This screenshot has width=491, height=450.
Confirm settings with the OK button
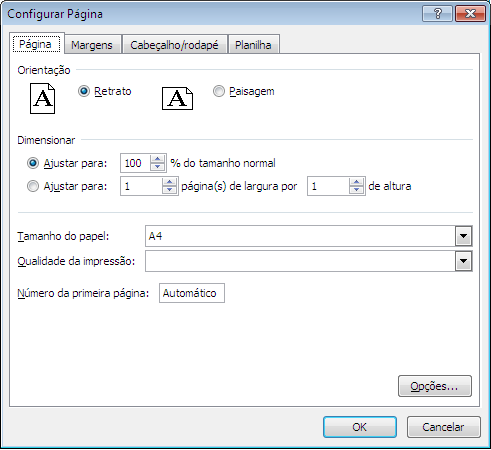[360, 427]
